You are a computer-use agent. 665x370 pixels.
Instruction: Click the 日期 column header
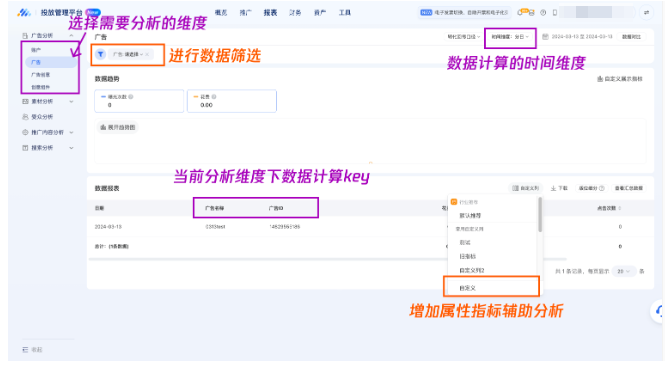[99, 208]
